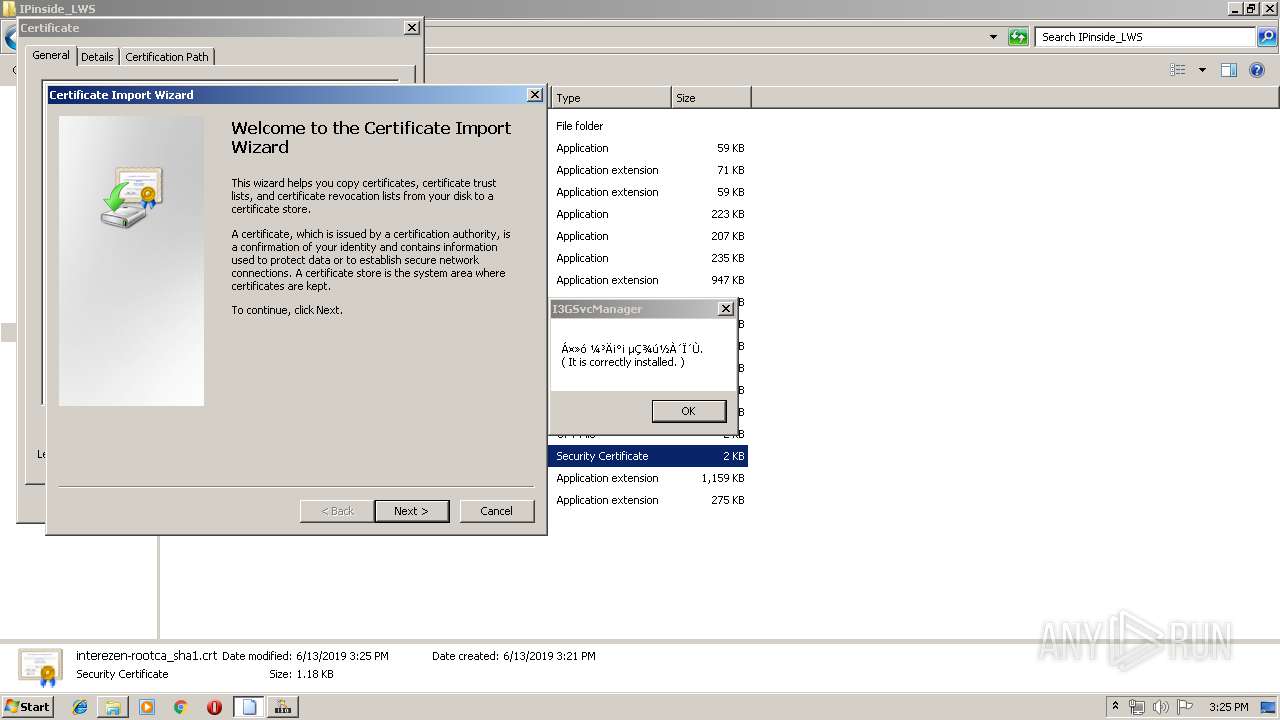The image size is (1280, 720).
Task: Select the blank document taskbar button
Action: click(249, 707)
